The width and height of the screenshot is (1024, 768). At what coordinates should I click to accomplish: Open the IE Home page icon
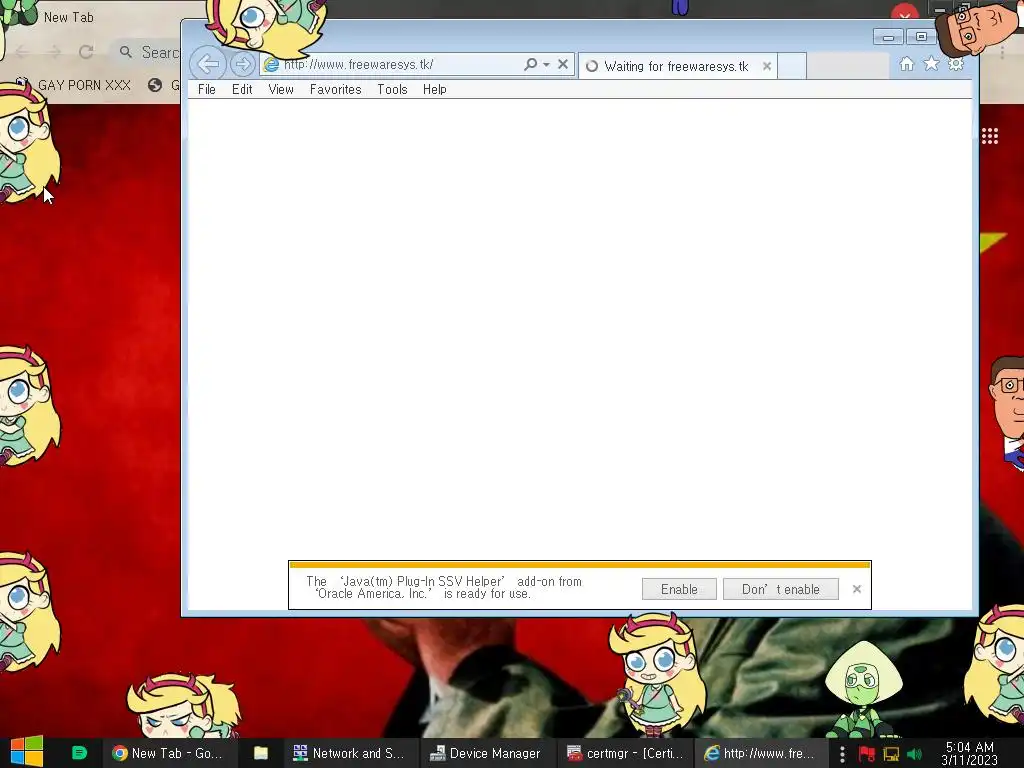(906, 64)
